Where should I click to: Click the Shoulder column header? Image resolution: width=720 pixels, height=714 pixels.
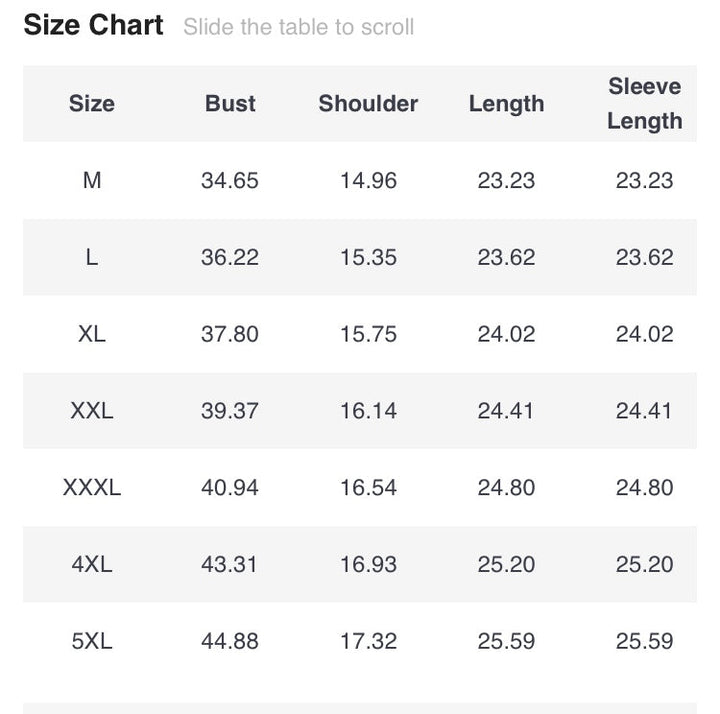[368, 104]
